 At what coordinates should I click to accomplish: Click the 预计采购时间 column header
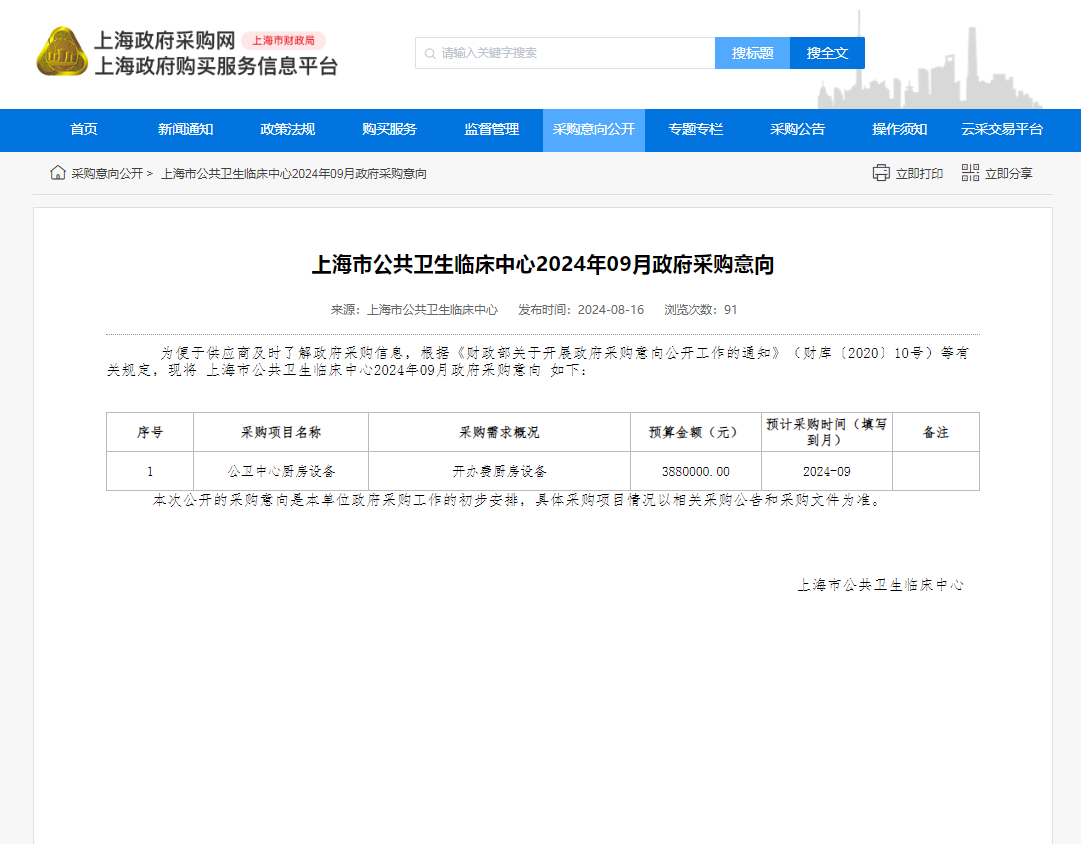click(x=827, y=432)
